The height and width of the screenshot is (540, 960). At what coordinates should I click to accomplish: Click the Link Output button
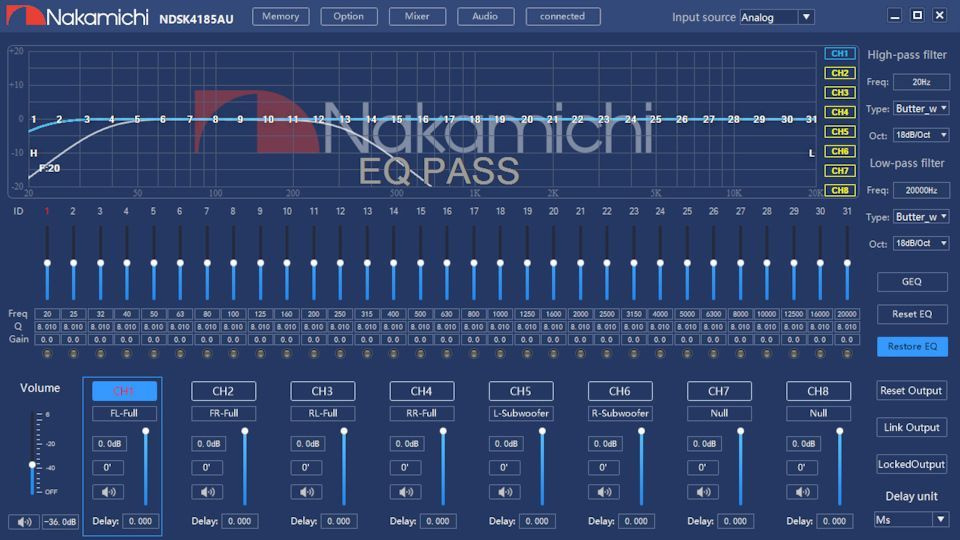tap(911, 427)
